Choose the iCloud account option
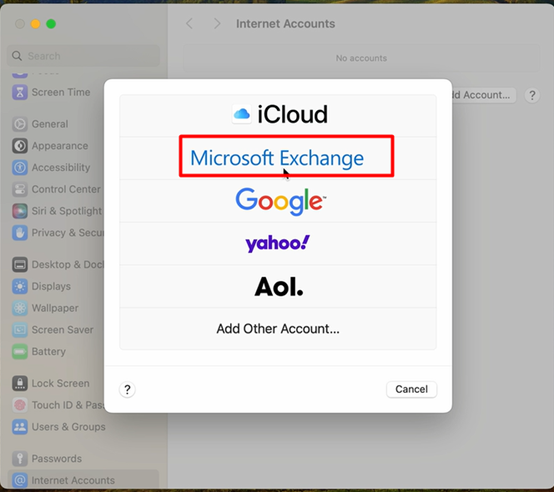This screenshot has height=492, width=554. [x=278, y=115]
